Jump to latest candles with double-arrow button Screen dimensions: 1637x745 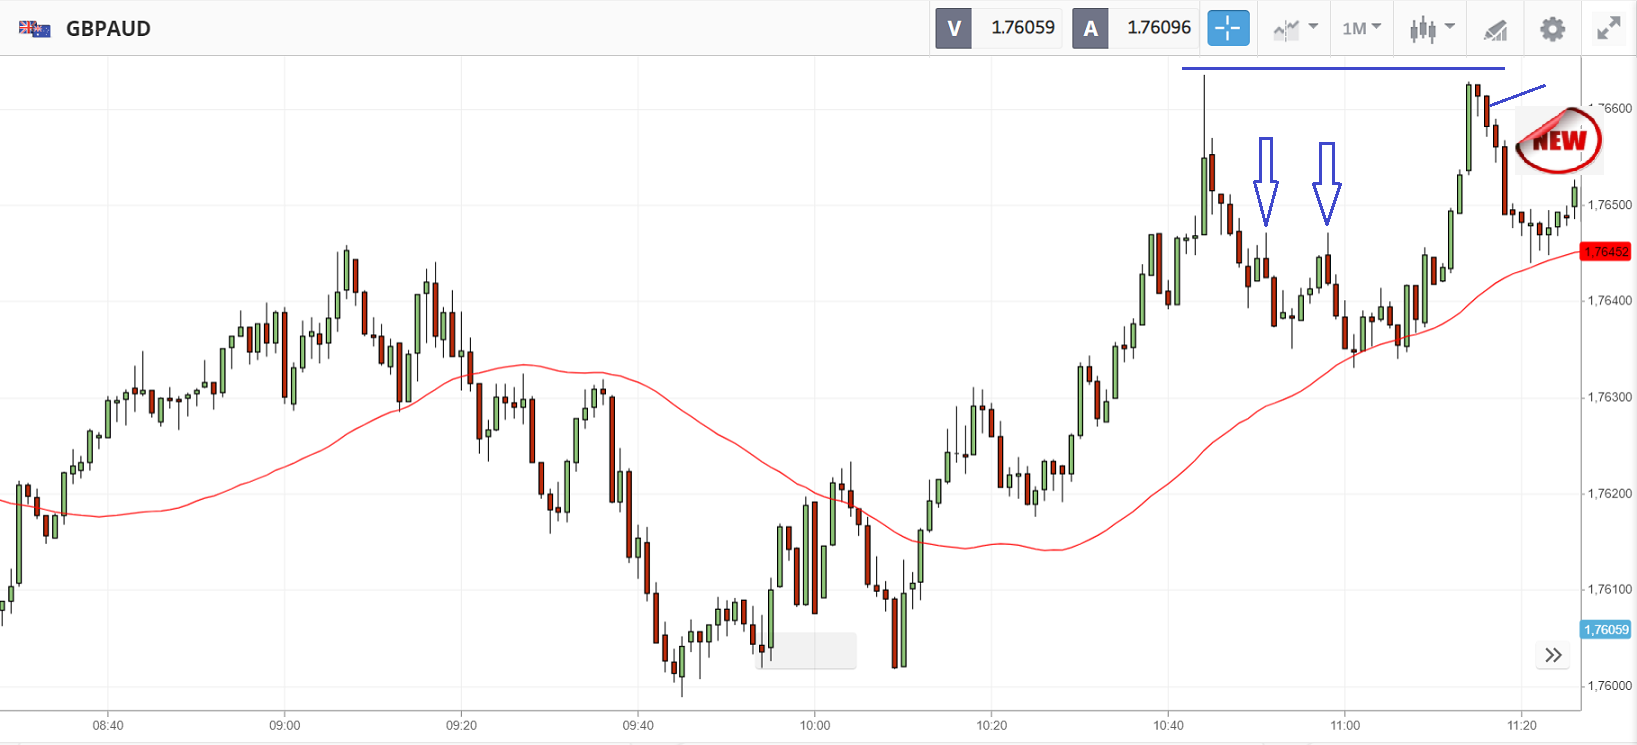tap(1553, 655)
